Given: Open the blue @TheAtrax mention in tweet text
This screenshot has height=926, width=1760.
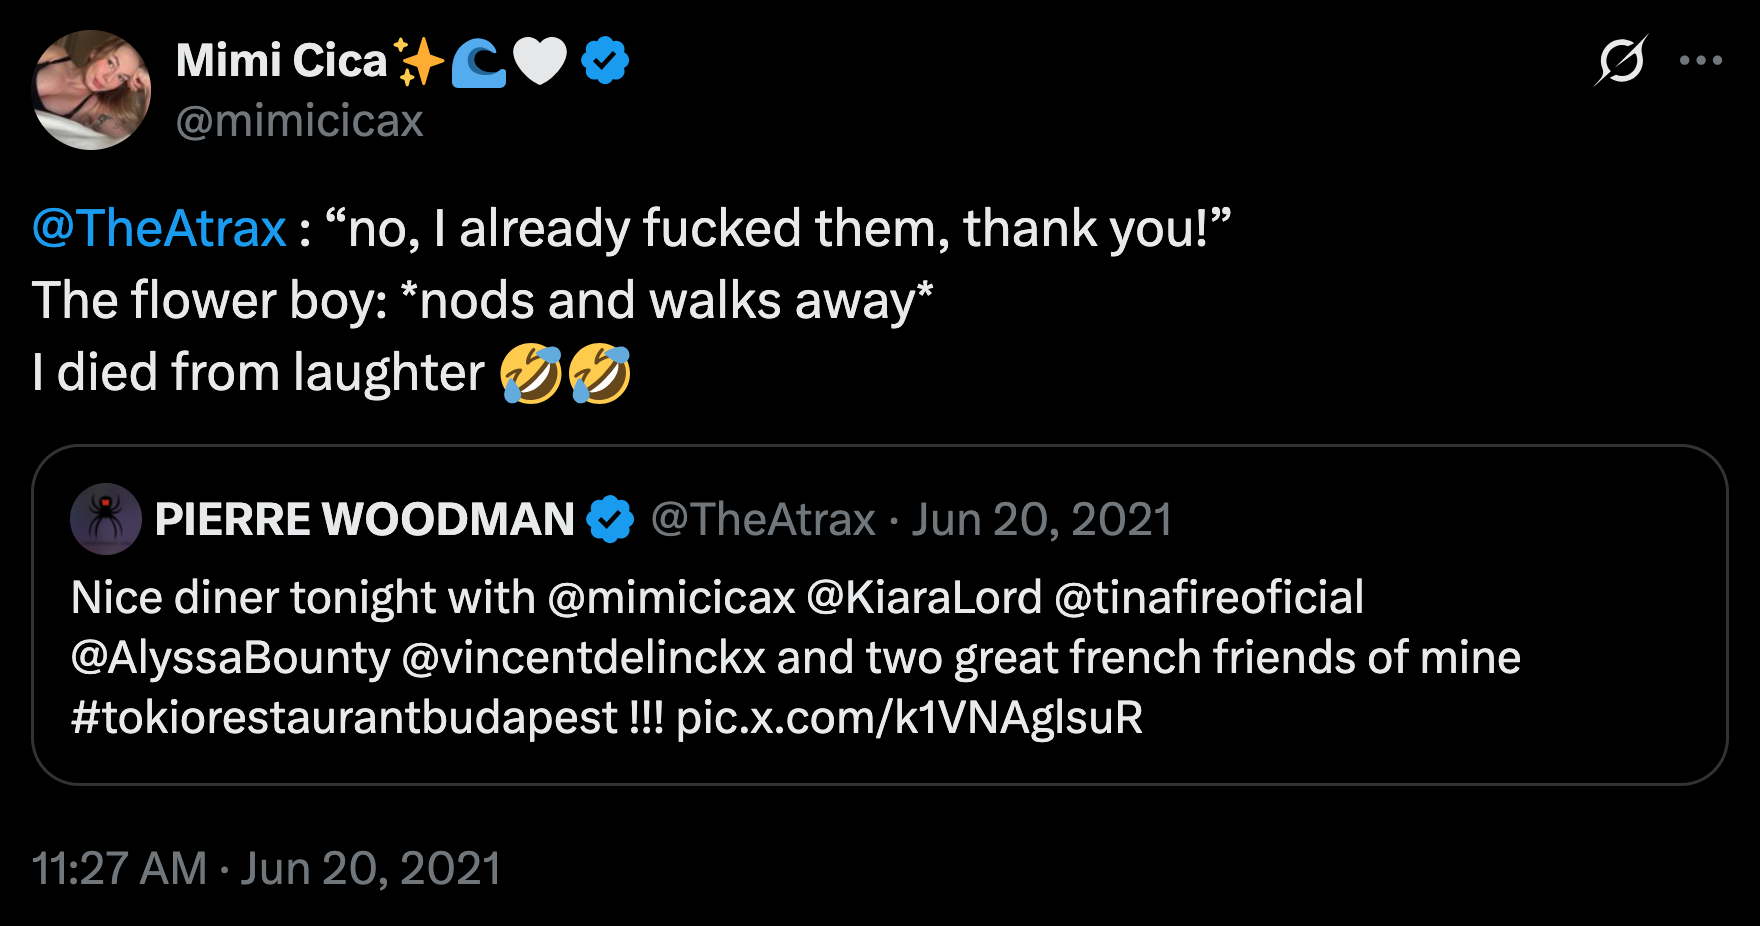Looking at the screenshot, I should coord(159,228).
